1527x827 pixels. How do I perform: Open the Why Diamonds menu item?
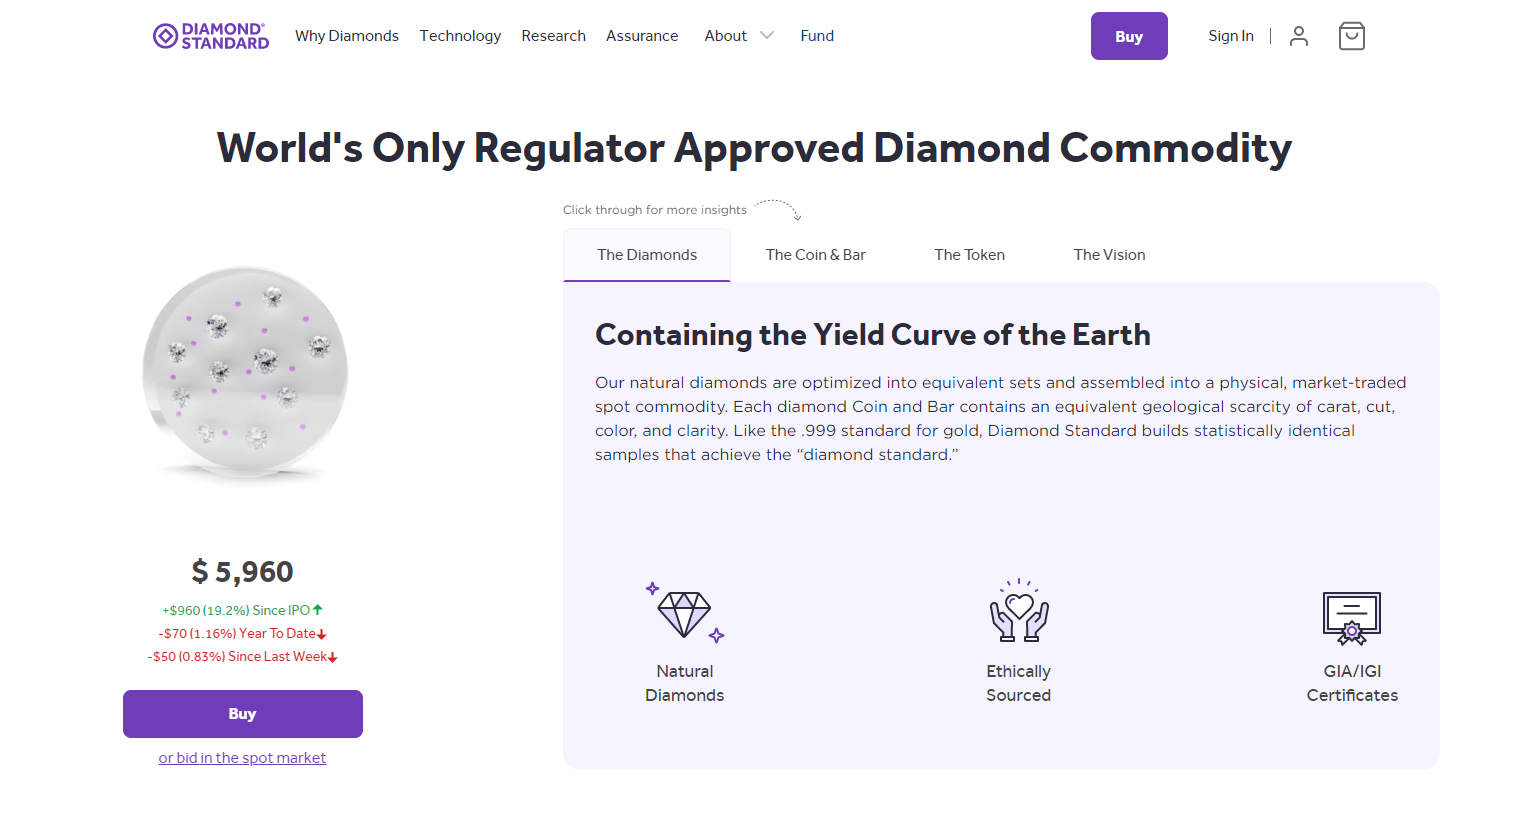click(x=347, y=36)
